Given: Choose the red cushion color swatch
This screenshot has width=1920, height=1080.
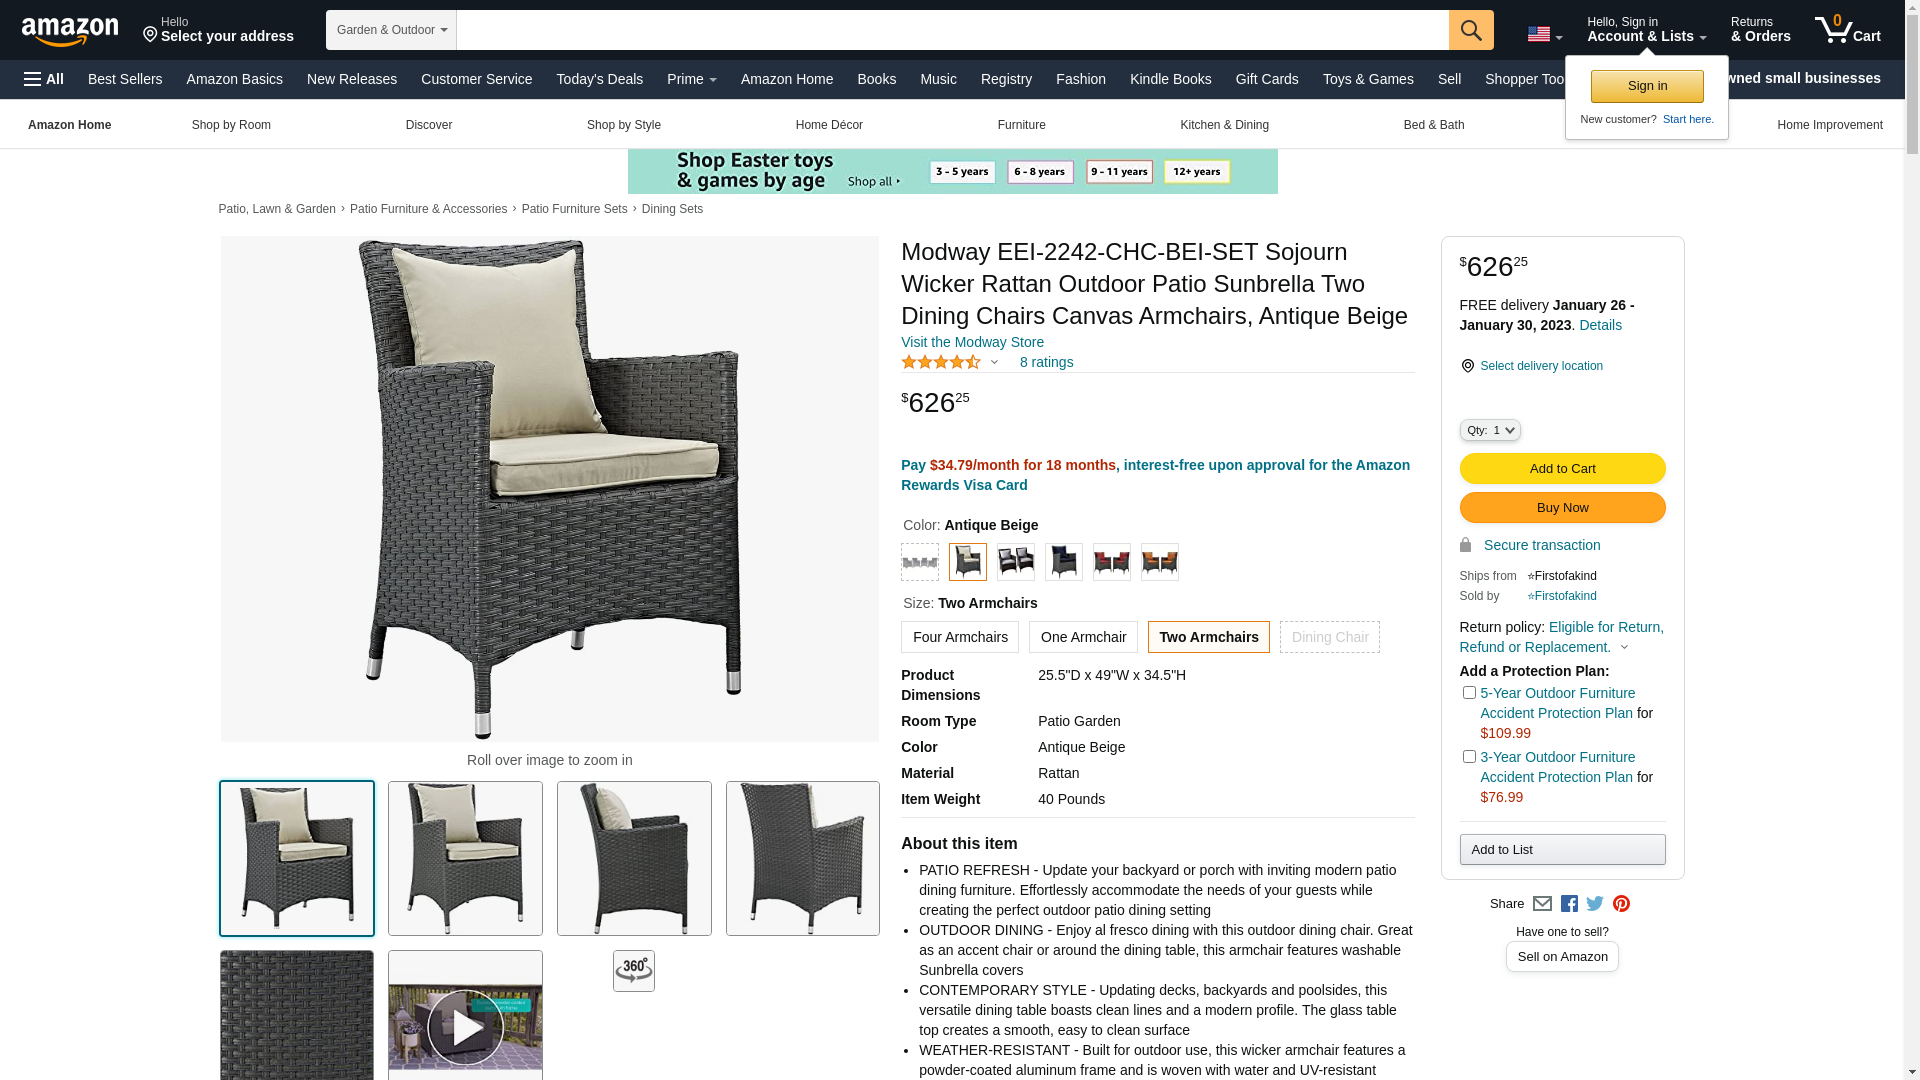Looking at the screenshot, I should [1112, 562].
